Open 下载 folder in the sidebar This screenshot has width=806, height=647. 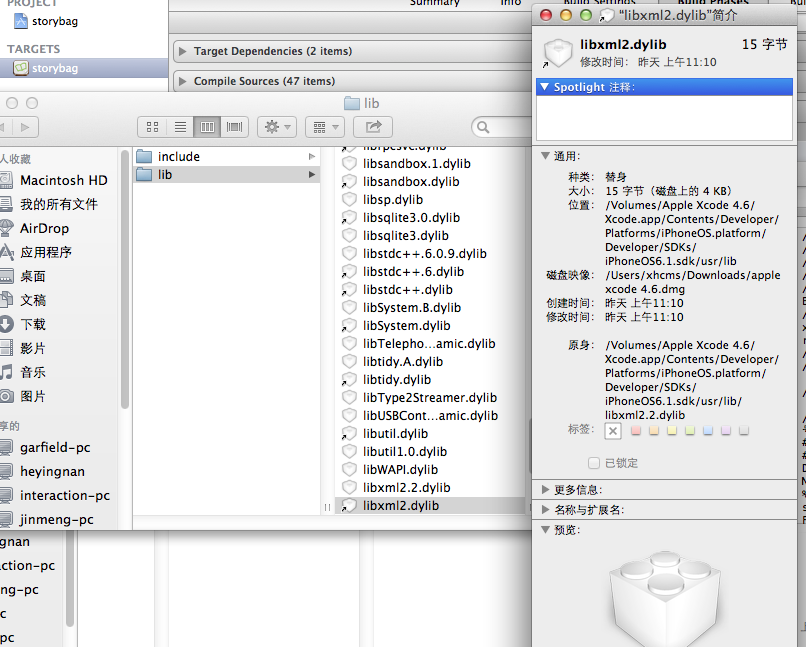pyautogui.click(x=33, y=324)
